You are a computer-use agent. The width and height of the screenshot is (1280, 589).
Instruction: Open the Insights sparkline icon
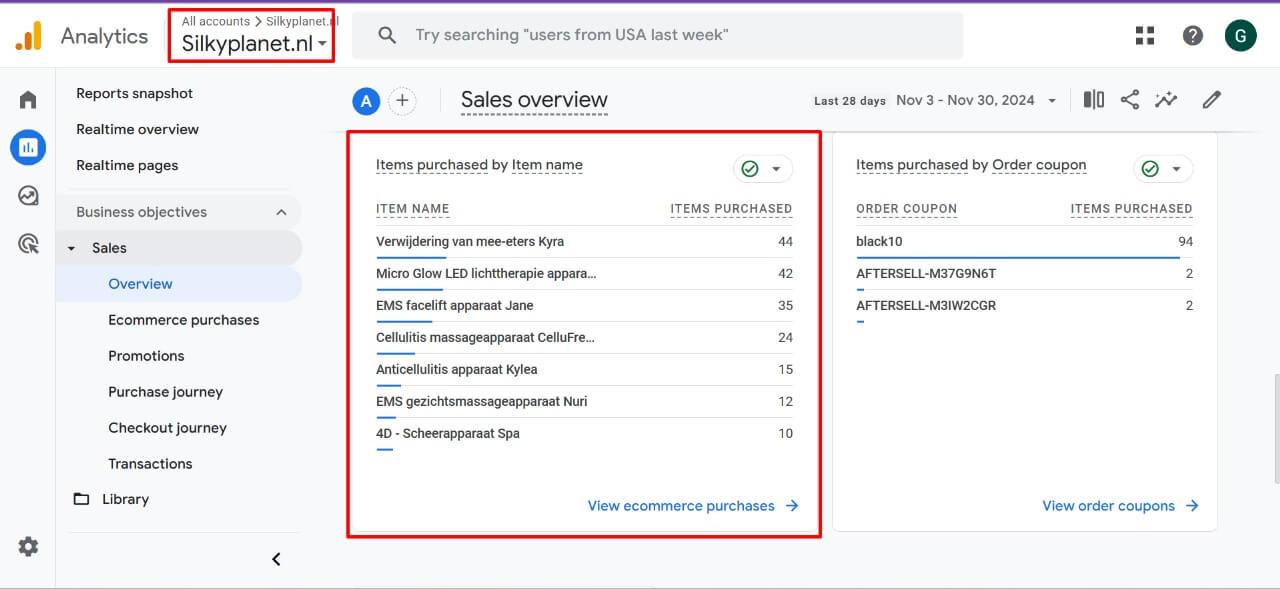1166,100
